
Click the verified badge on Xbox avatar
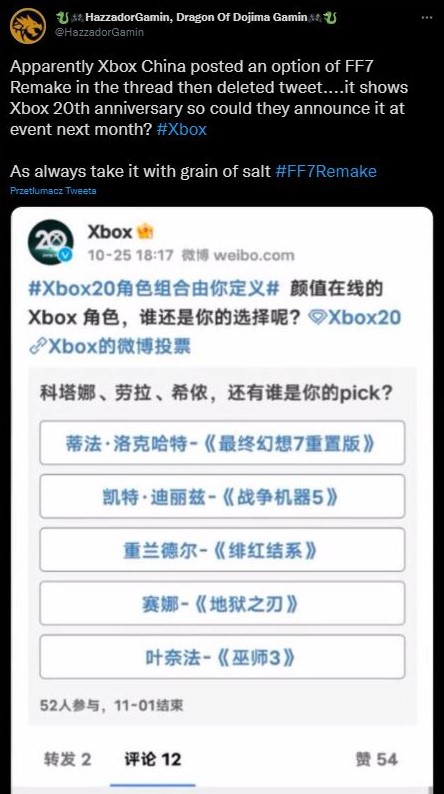click(65, 256)
